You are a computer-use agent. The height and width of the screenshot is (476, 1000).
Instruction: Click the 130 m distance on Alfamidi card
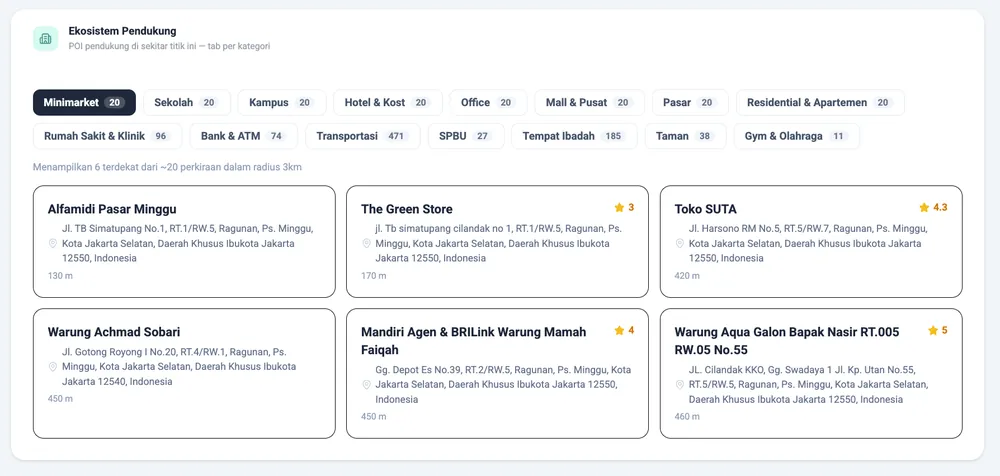click(x=61, y=276)
